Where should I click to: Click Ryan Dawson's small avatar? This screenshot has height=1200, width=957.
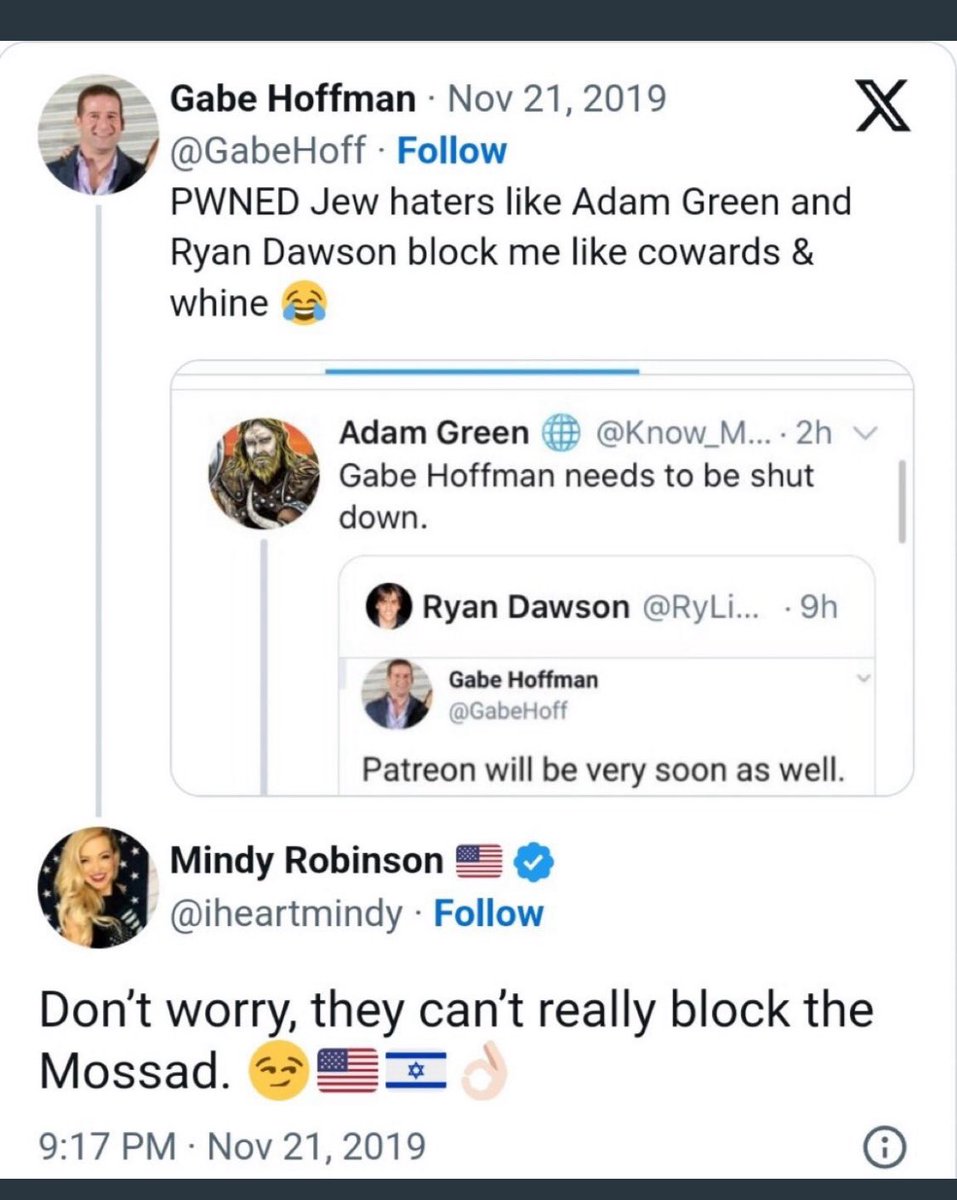click(388, 605)
